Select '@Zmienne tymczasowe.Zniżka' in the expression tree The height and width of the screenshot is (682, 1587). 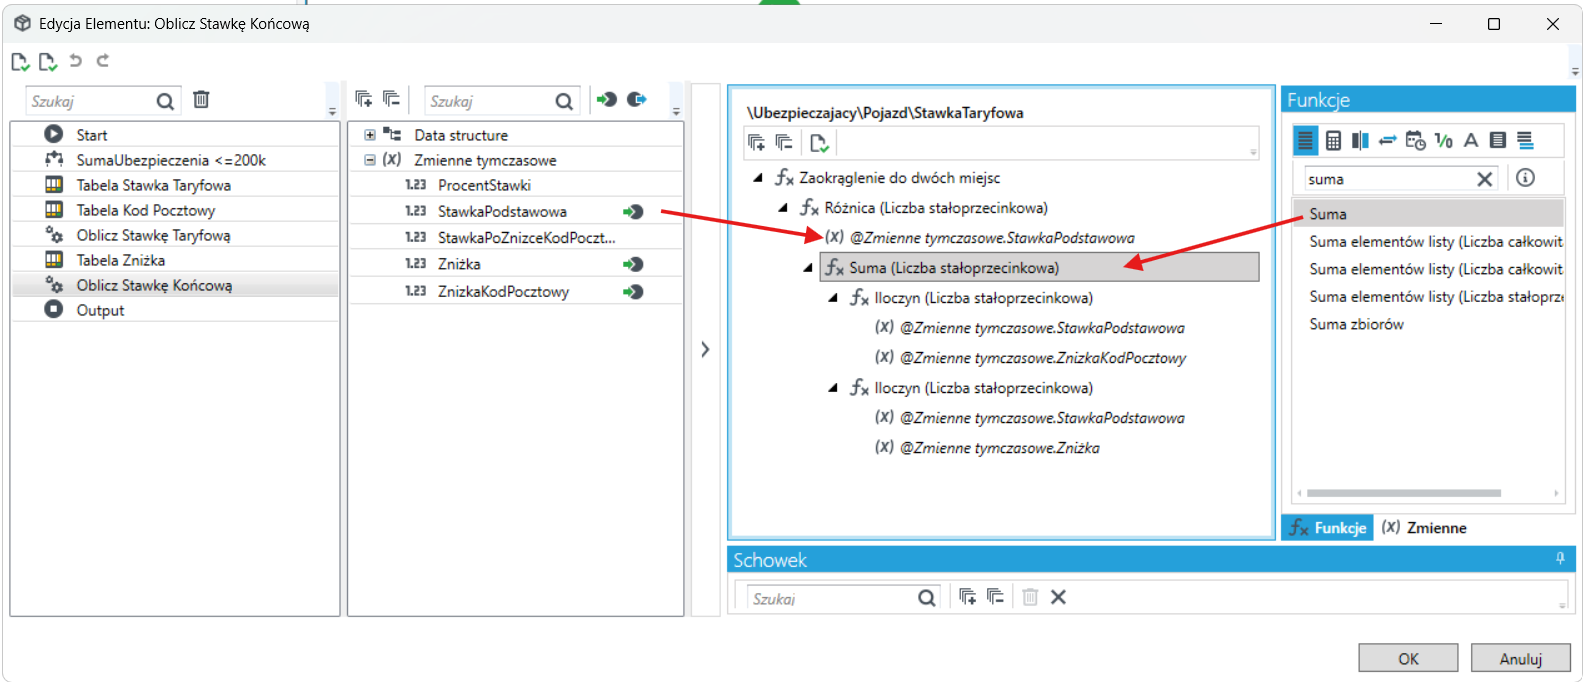[1000, 448]
